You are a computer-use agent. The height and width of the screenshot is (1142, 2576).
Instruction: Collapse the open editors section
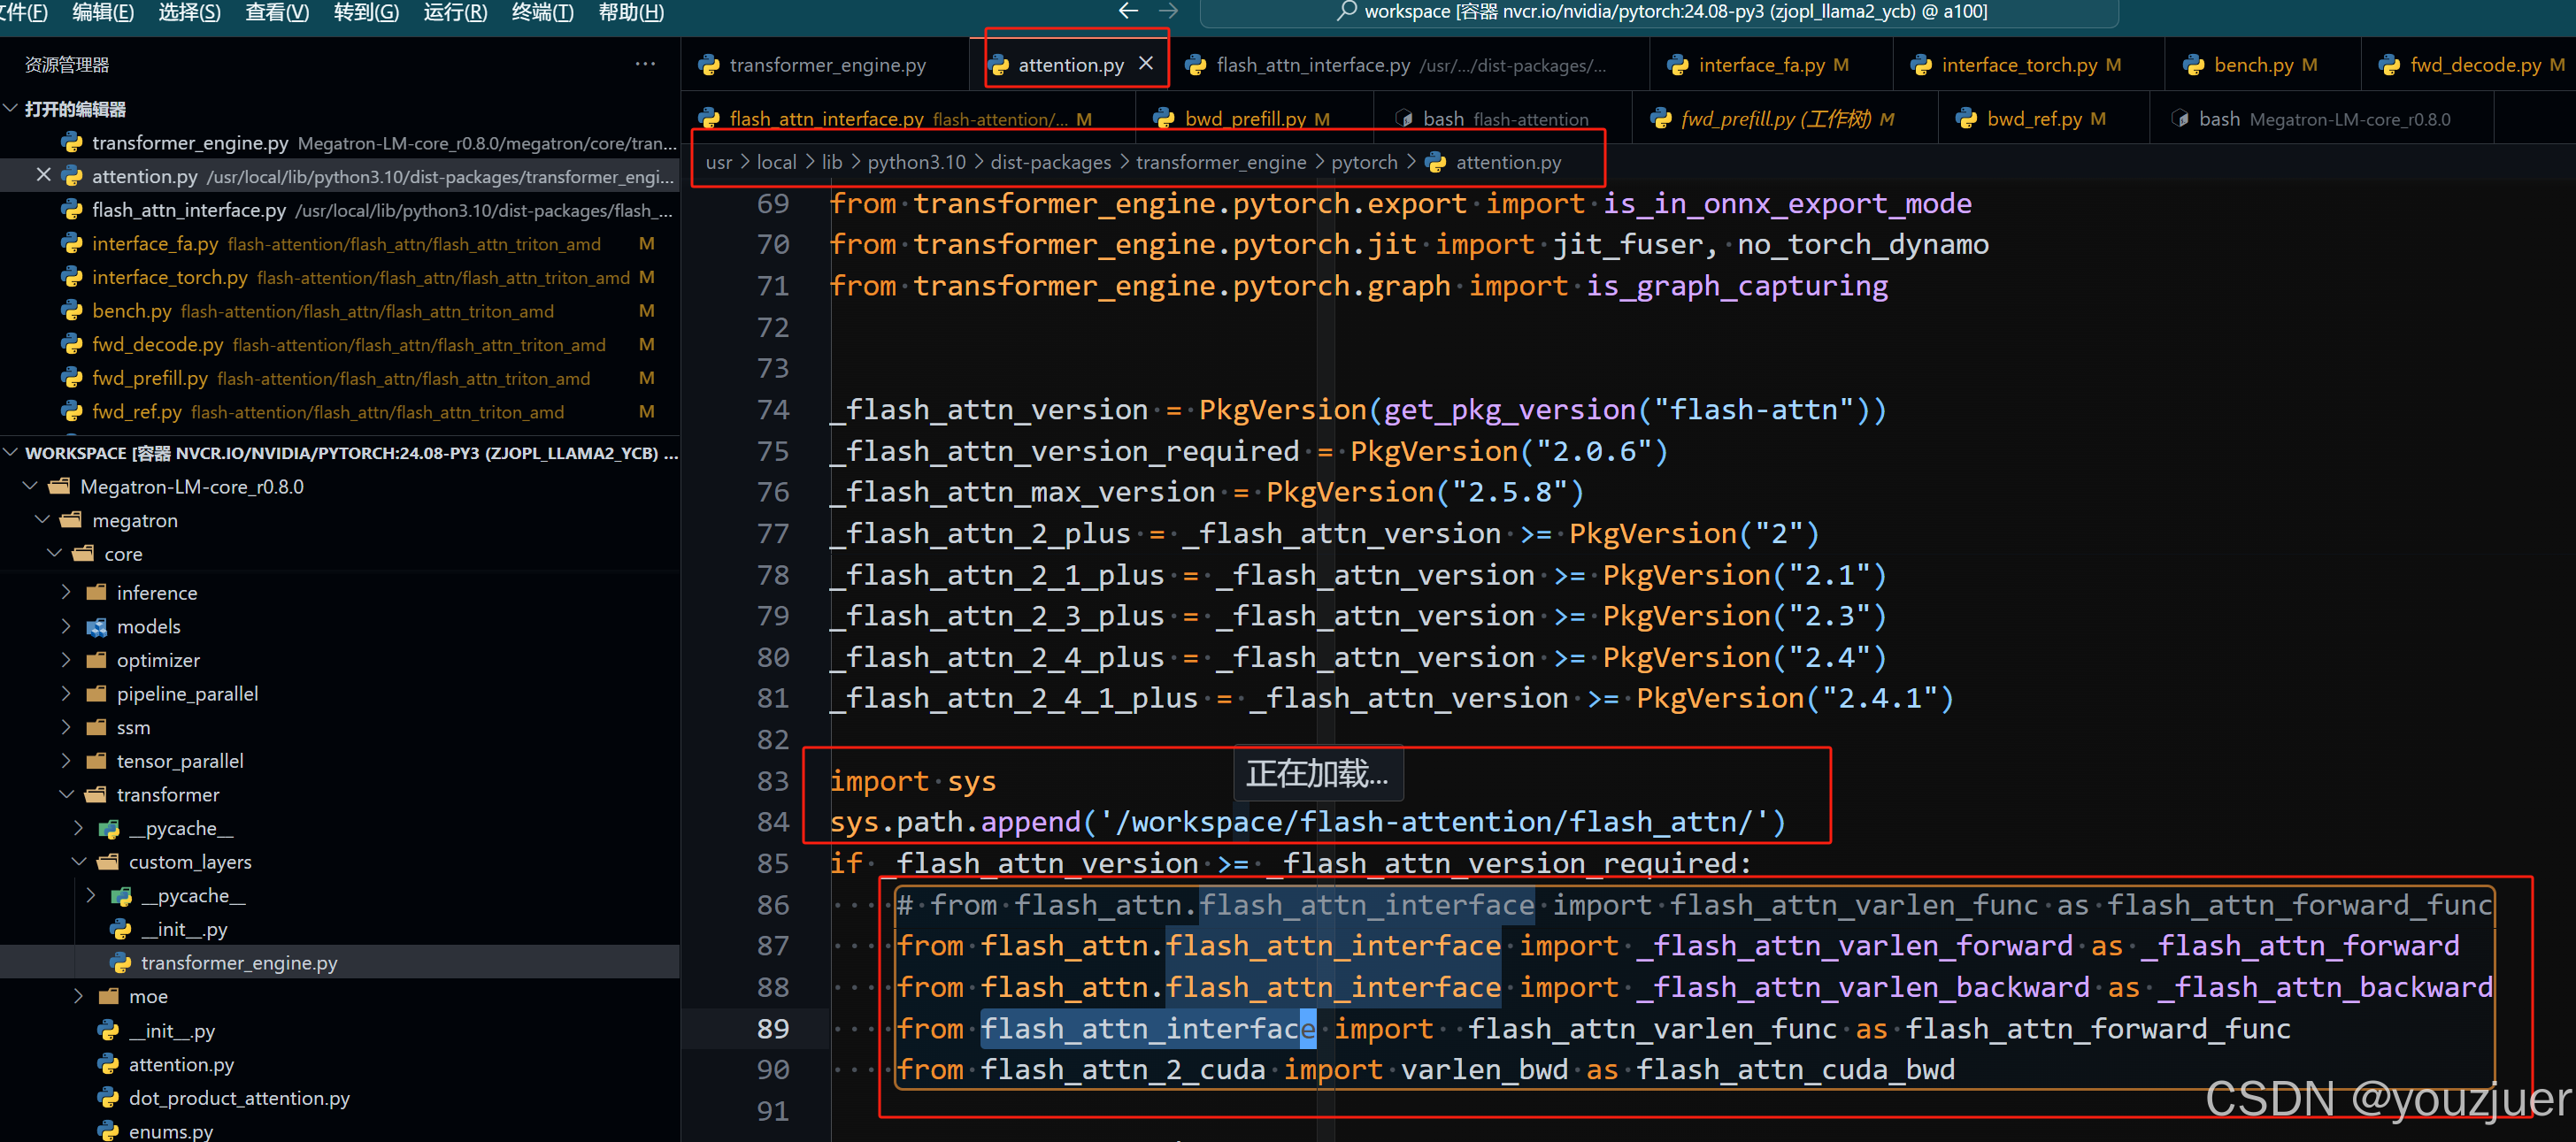11,108
